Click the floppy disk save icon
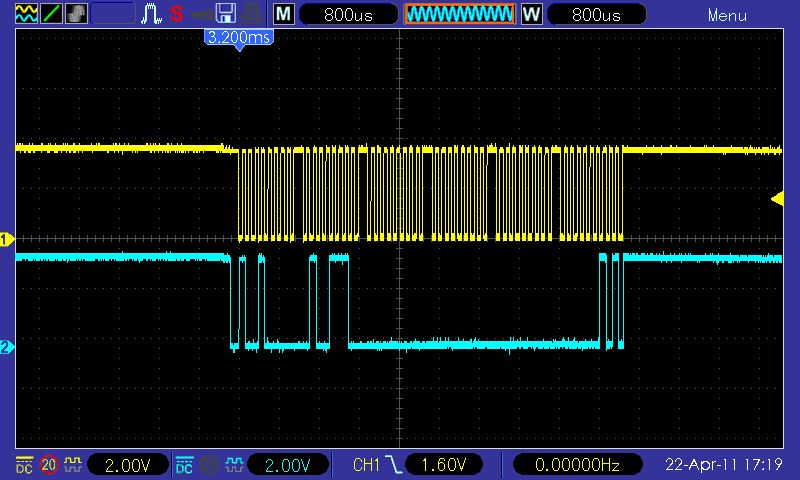800x480 pixels. coord(225,14)
